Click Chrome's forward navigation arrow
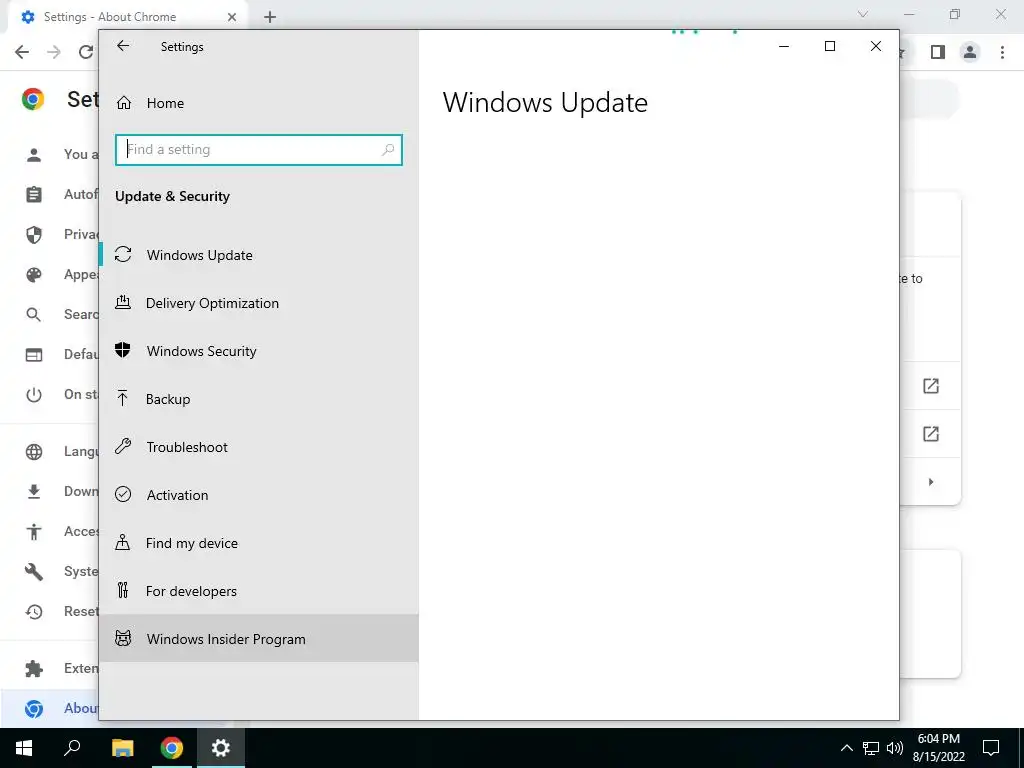The height and width of the screenshot is (768, 1024). tap(54, 52)
